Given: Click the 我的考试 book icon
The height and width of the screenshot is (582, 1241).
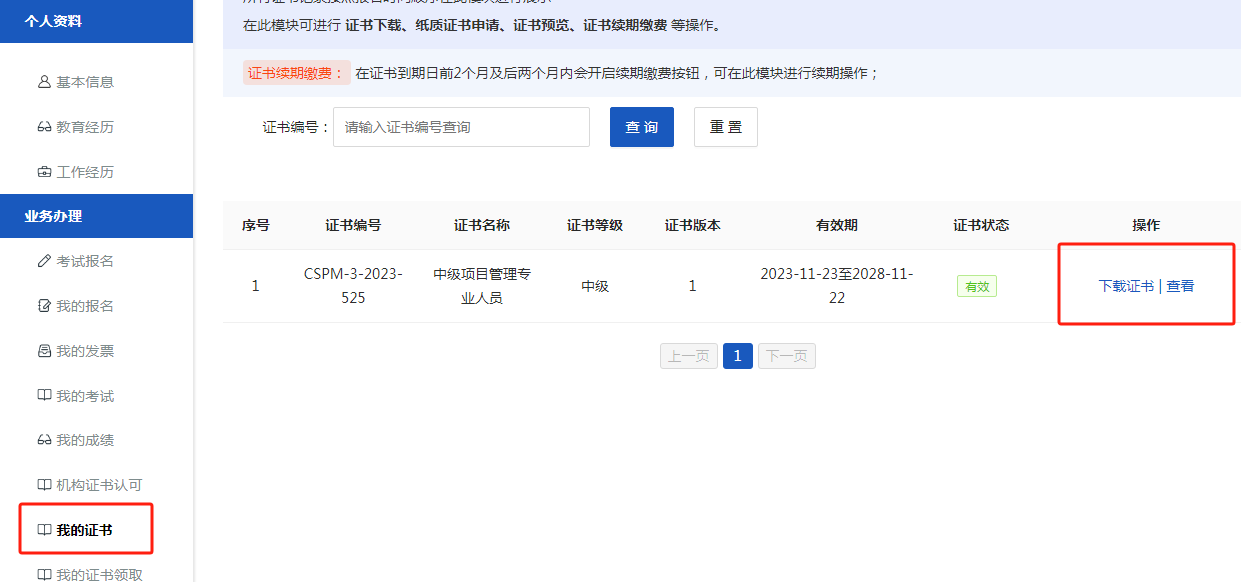Looking at the screenshot, I should [43, 395].
